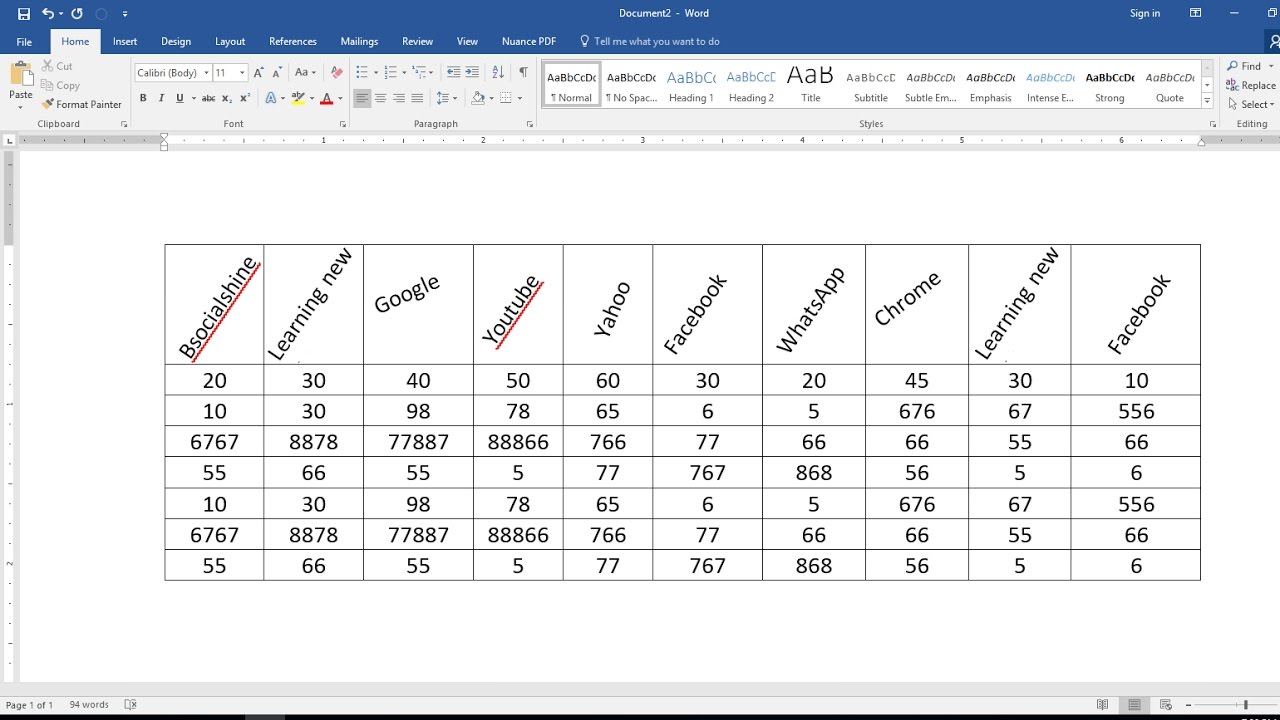Apply the Heading 1 style

tap(691, 85)
